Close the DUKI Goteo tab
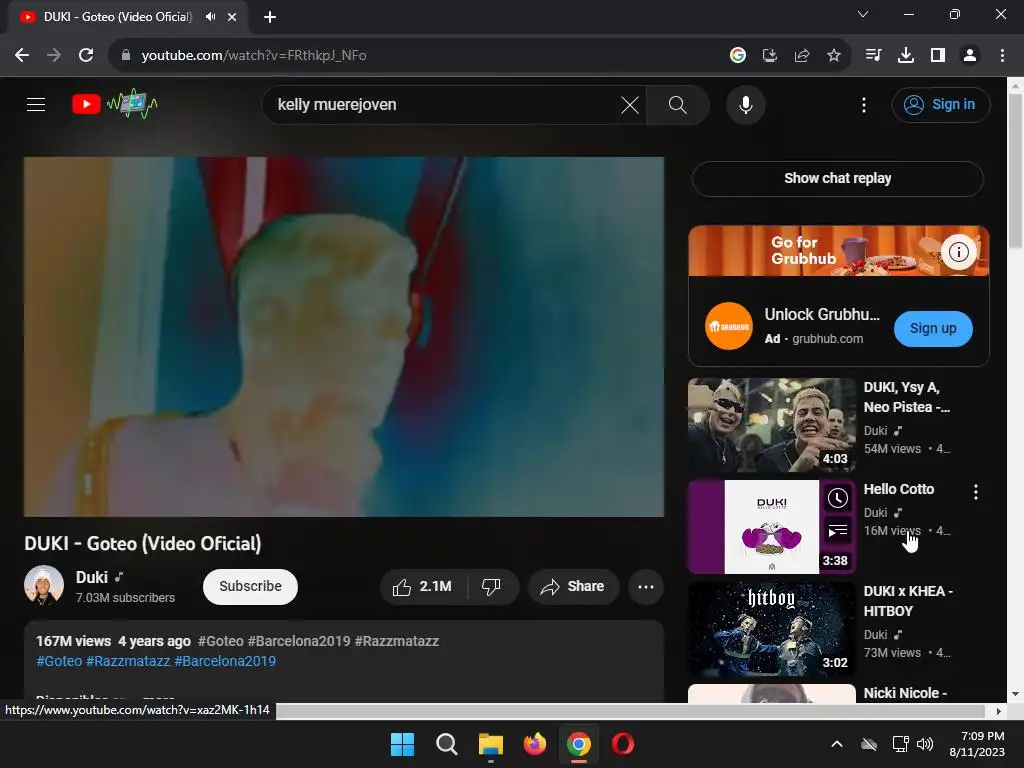 [232, 17]
